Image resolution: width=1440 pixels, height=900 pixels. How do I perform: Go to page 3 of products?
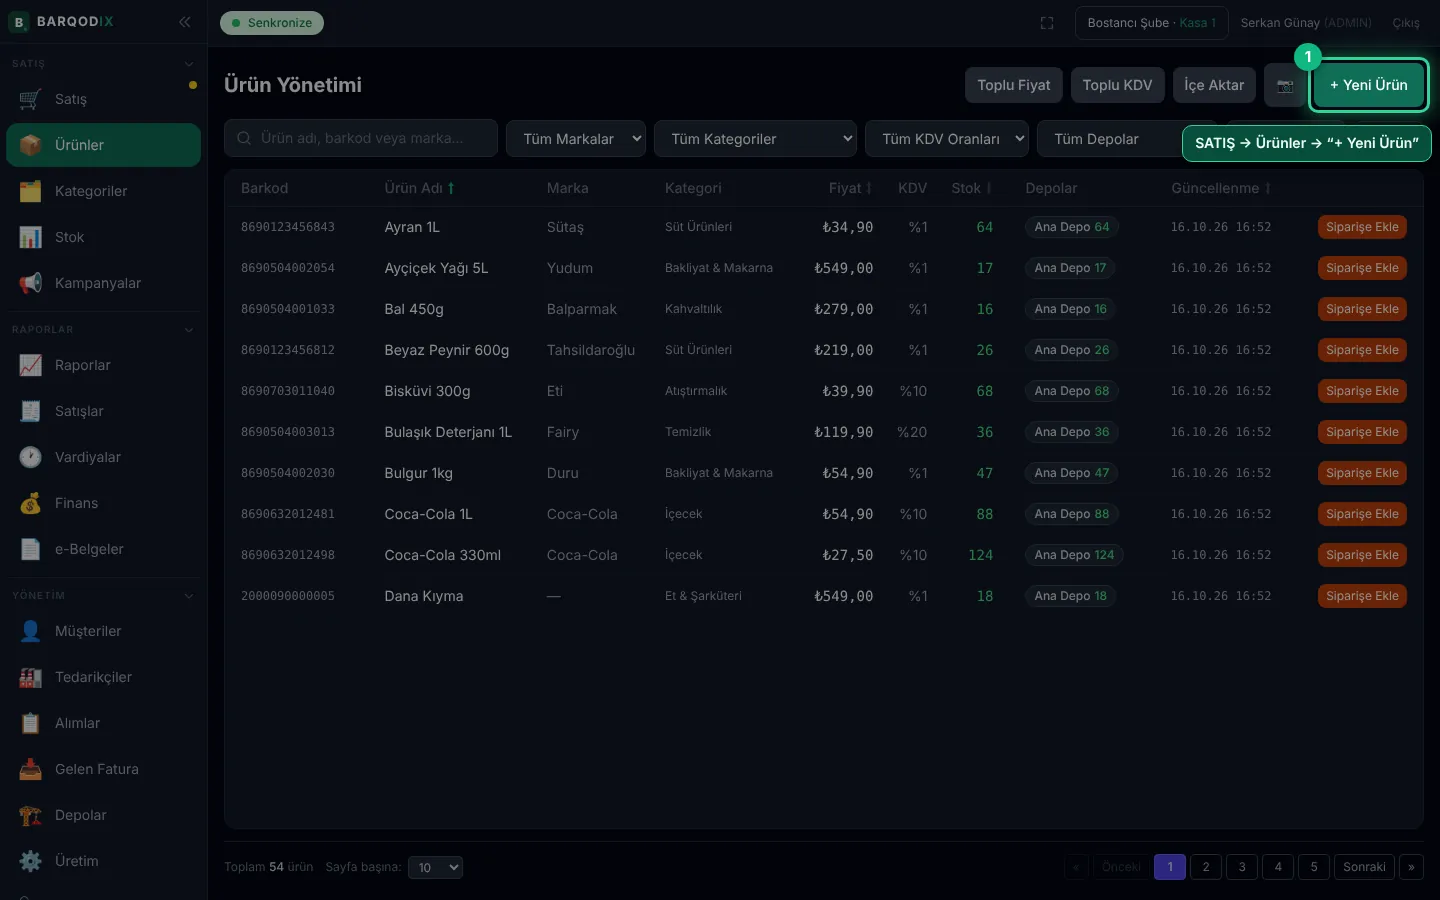pos(1242,867)
